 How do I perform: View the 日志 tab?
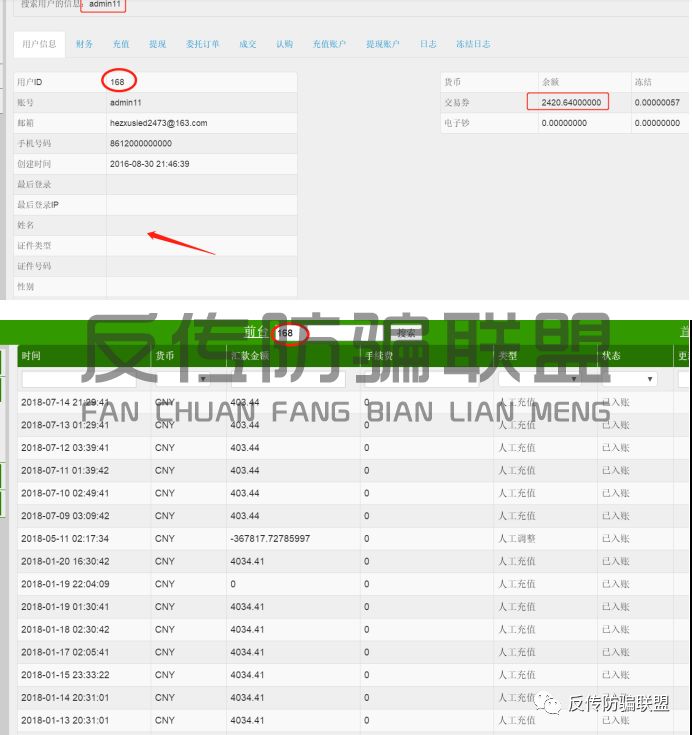pos(428,44)
